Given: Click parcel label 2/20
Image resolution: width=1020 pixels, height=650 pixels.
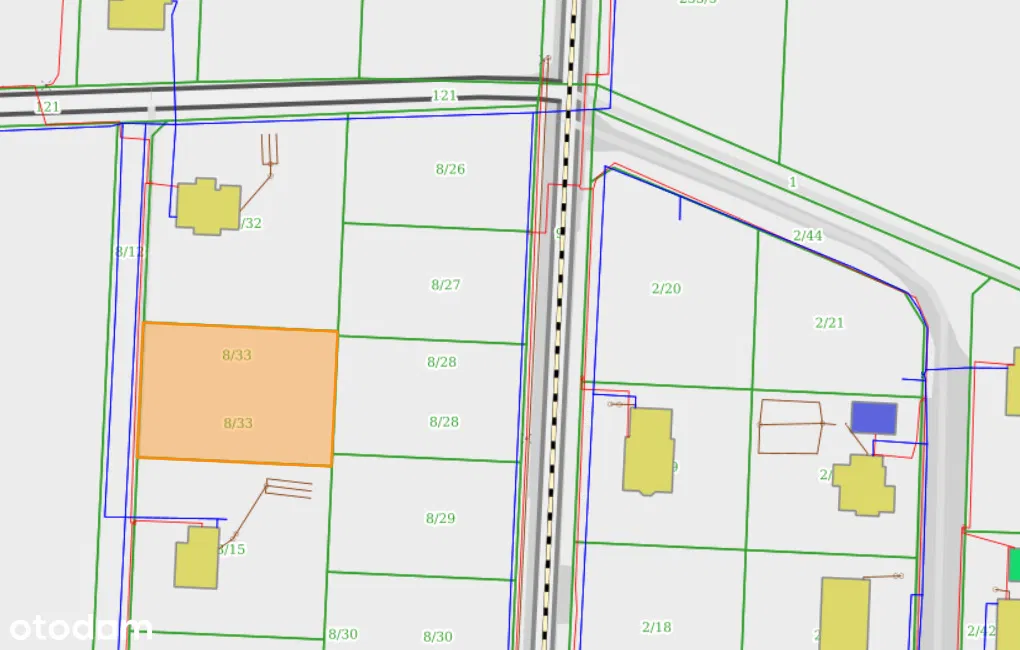Looking at the screenshot, I should tap(666, 289).
